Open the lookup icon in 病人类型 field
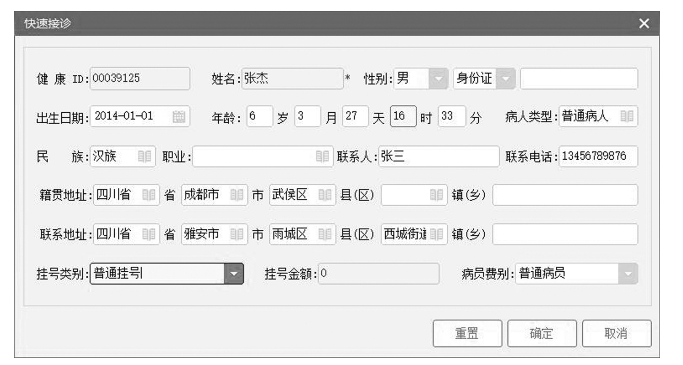Image resolution: width=683 pixels, height=365 pixels. point(626,116)
